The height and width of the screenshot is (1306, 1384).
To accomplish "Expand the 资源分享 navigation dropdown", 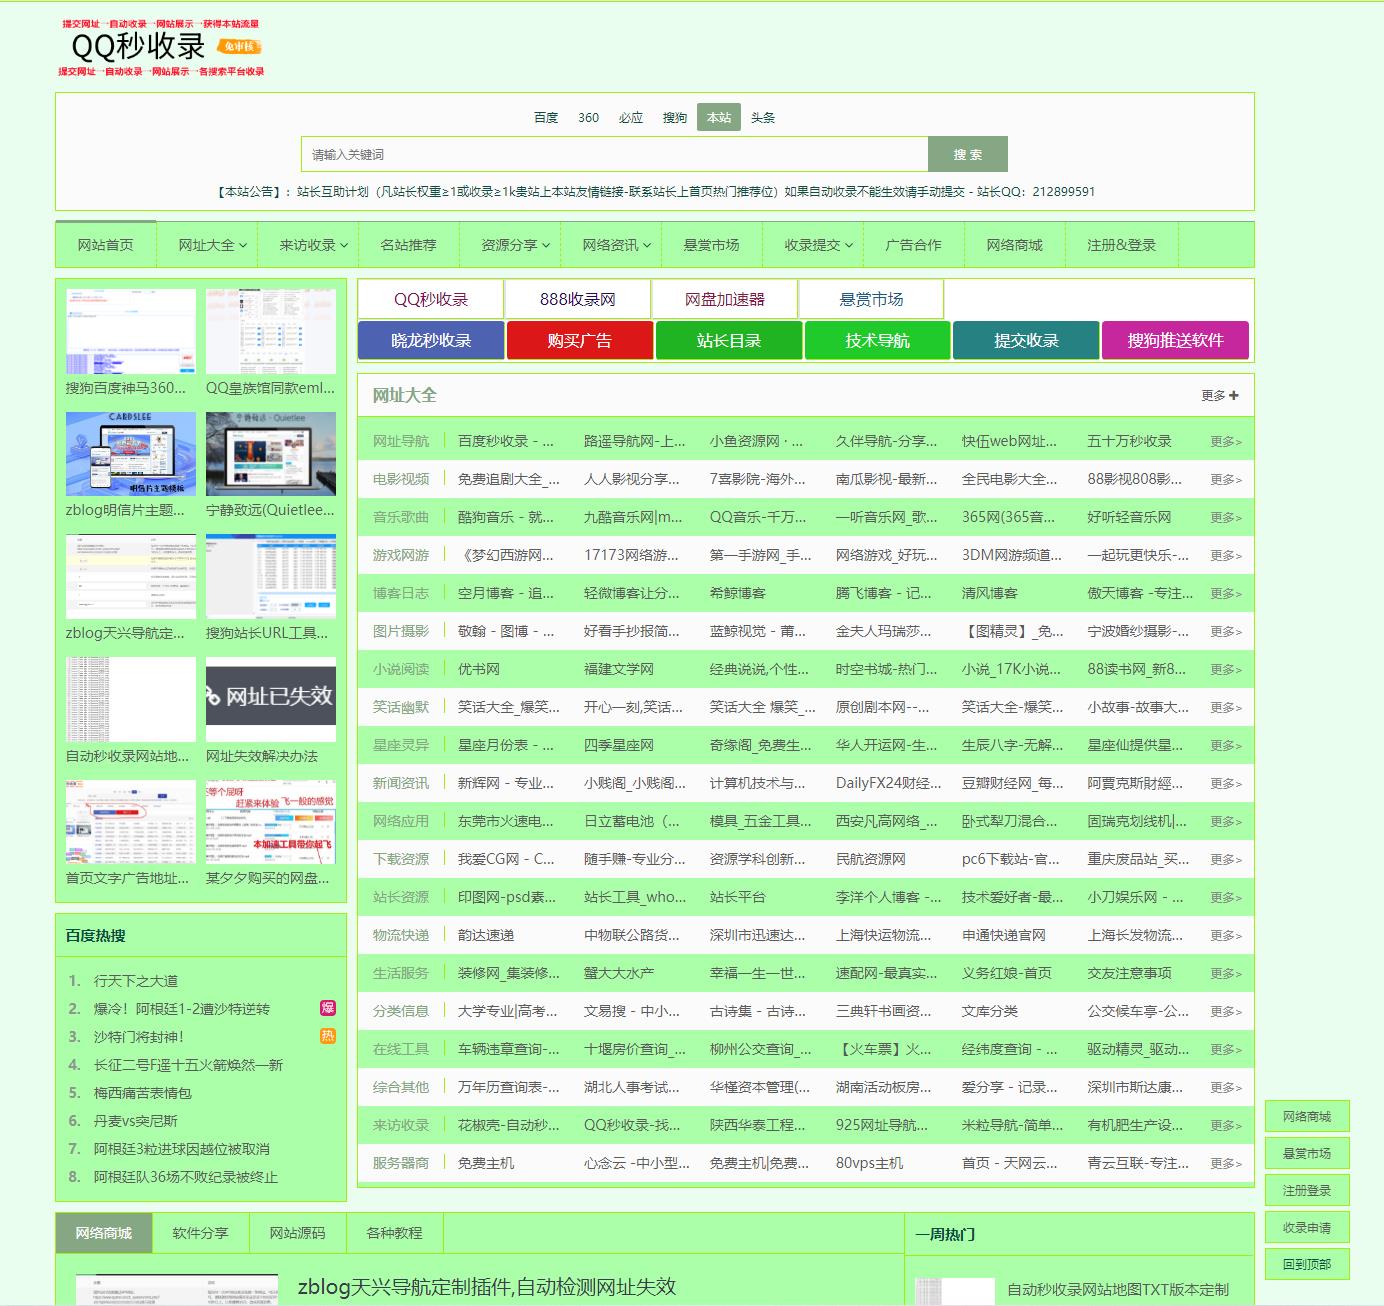I will [515, 245].
